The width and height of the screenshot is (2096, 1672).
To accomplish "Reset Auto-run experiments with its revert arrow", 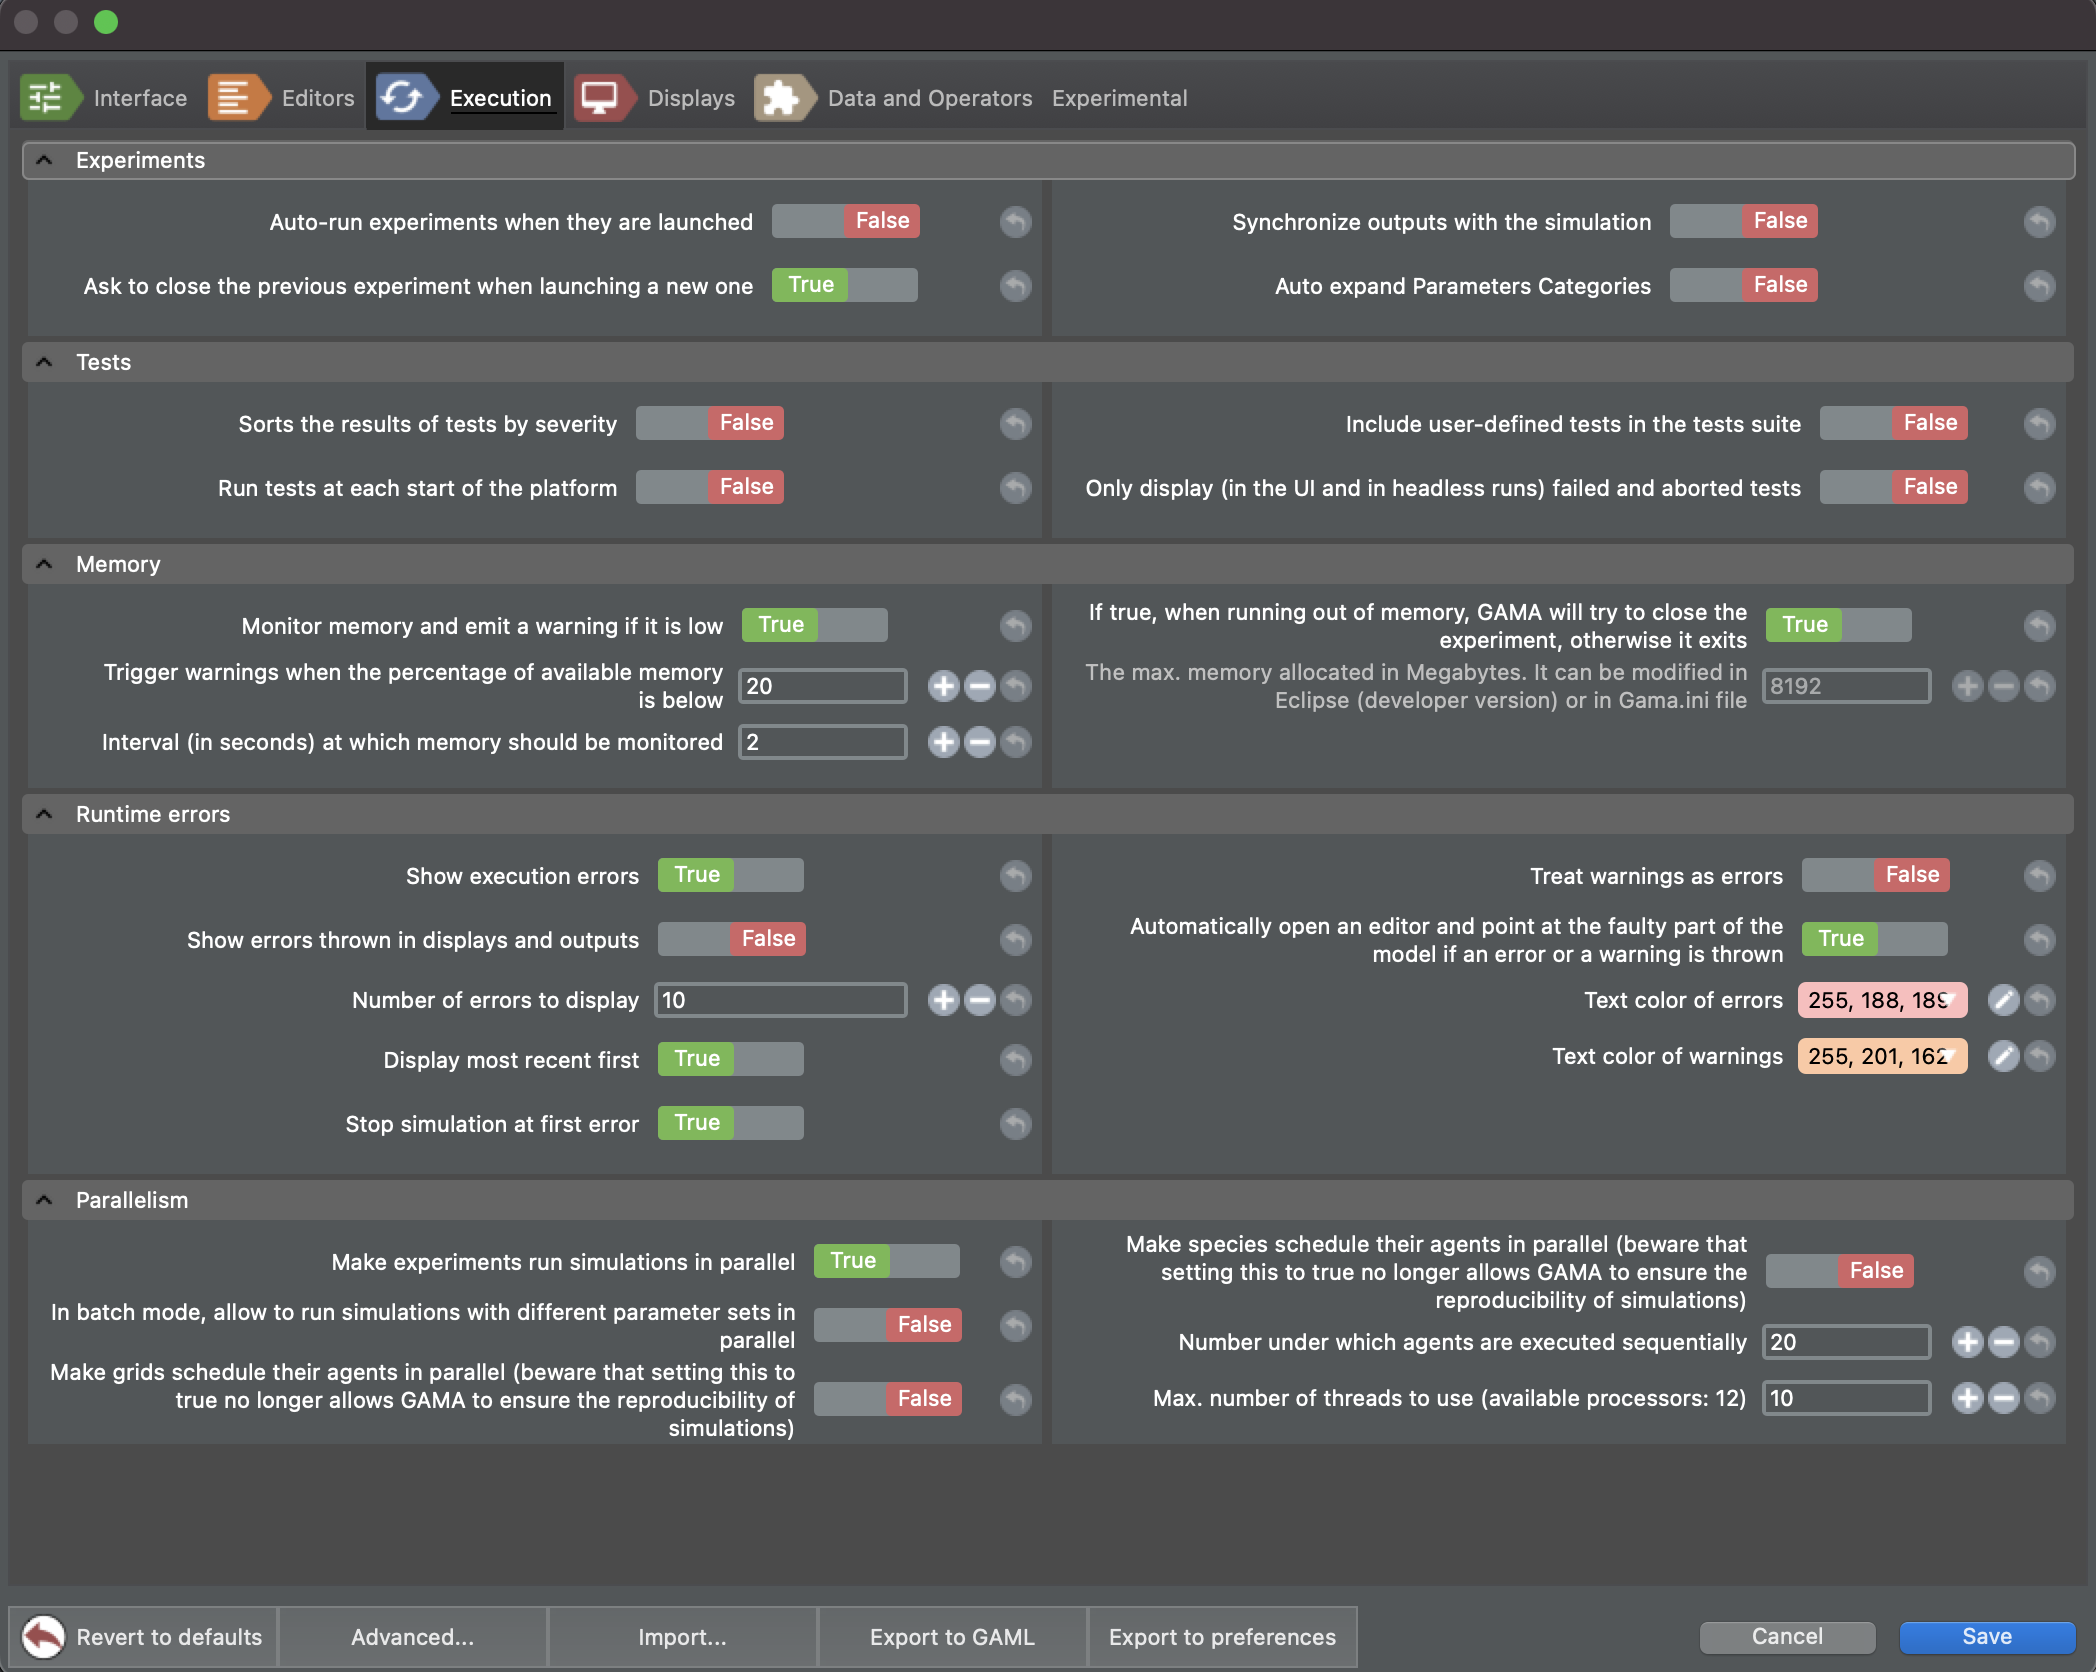I will (1015, 221).
